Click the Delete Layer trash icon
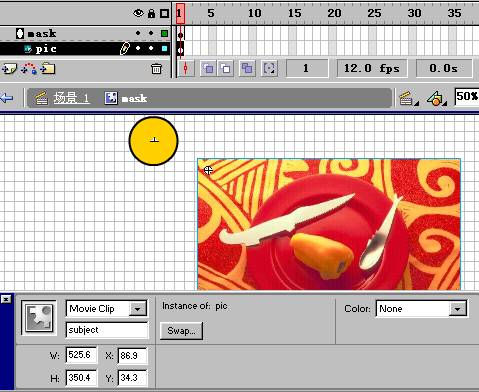 tap(156, 69)
